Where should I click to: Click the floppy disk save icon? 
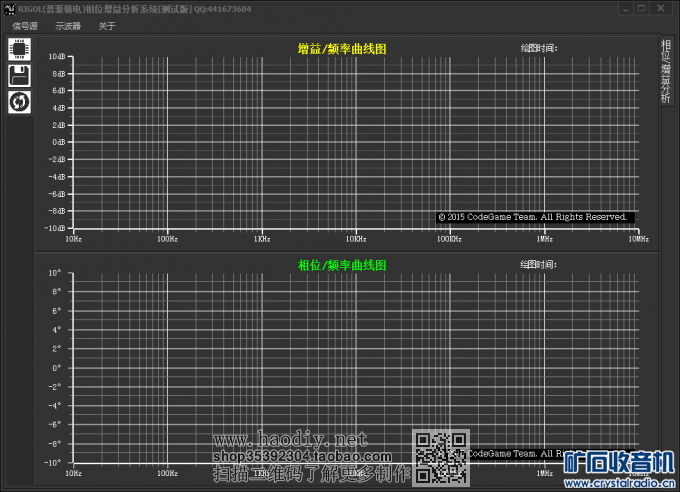[x=19, y=76]
